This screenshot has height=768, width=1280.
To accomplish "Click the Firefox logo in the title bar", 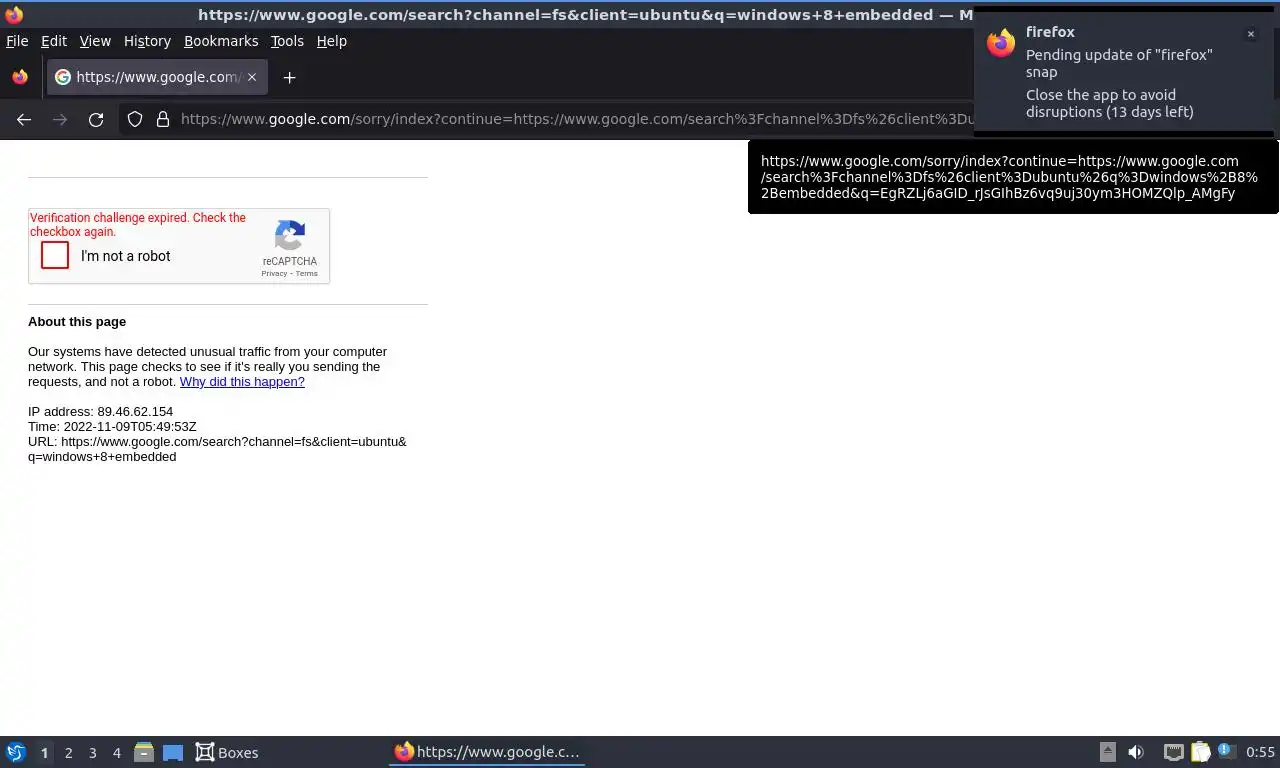I will [x=14, y=14].
